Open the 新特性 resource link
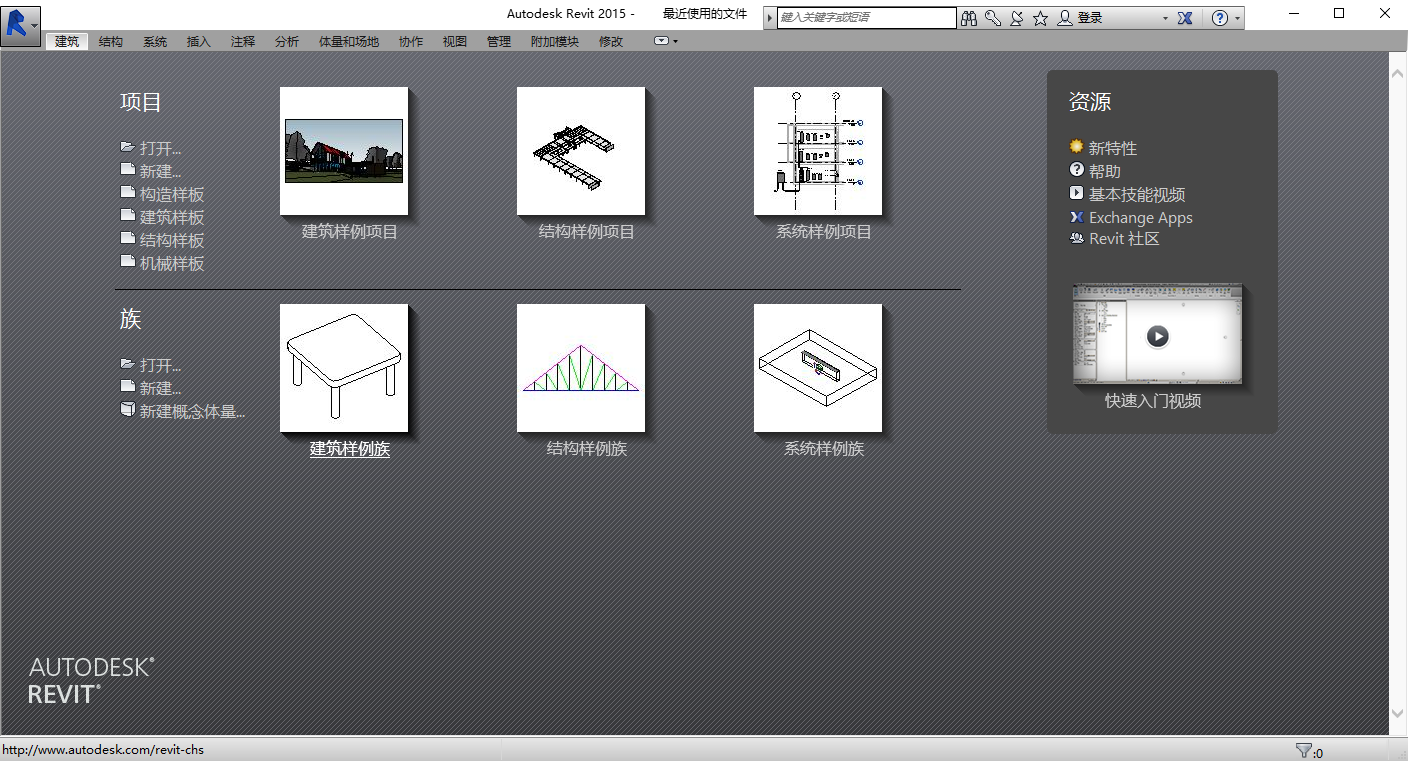 click(1112, 148)
